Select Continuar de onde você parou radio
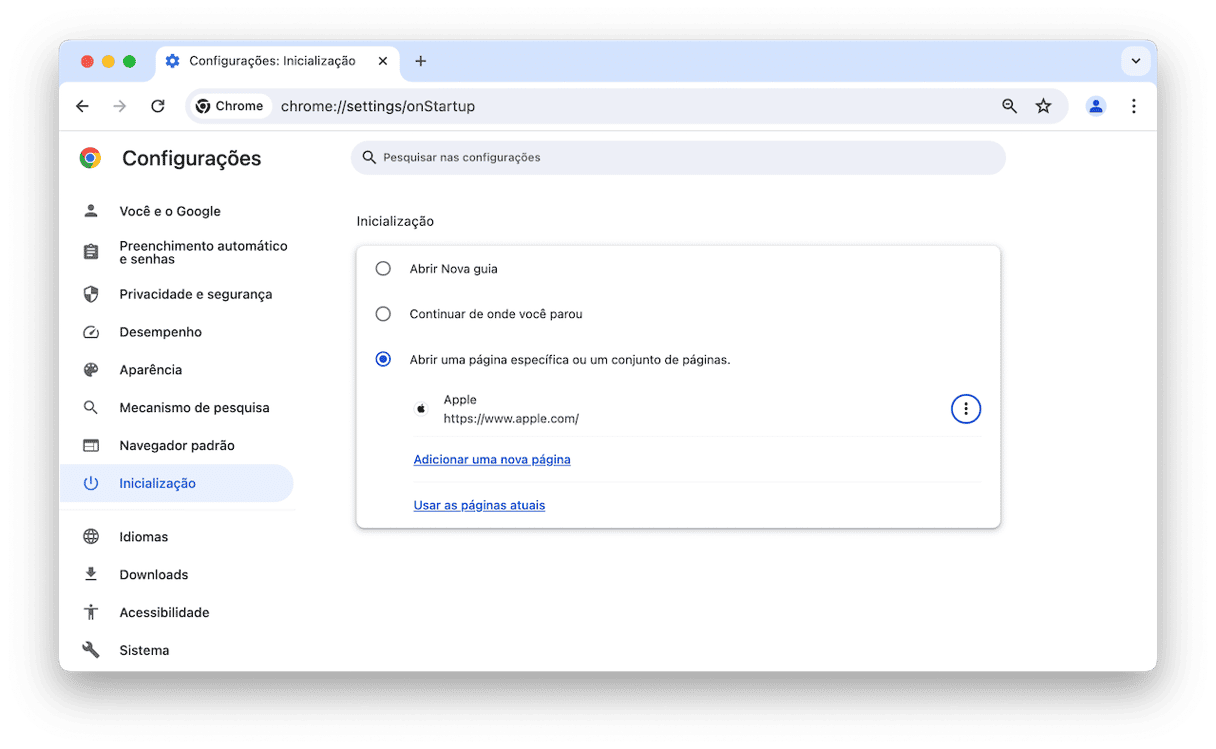Screen dimensions: 1216x749 pos(383,314)
